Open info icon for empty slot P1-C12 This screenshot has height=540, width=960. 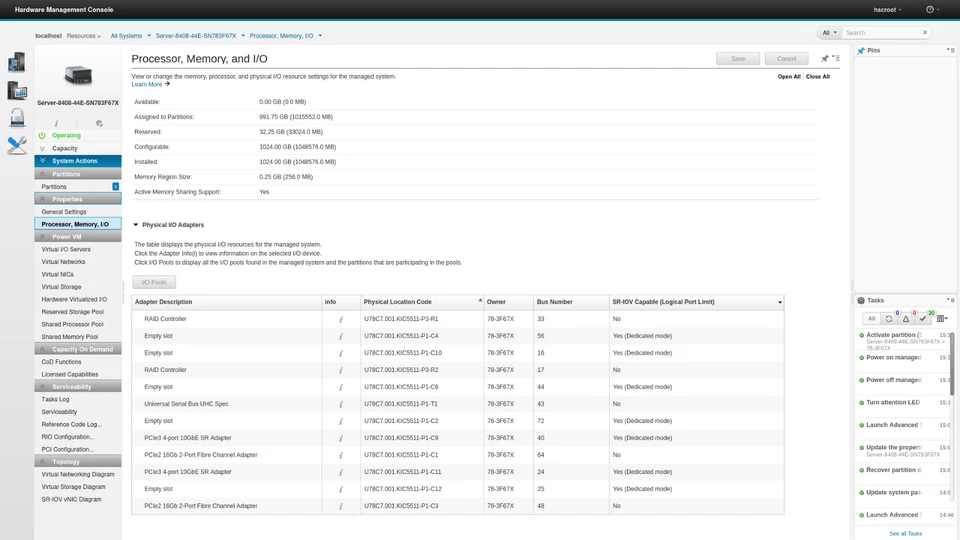[x=341, y=489]
